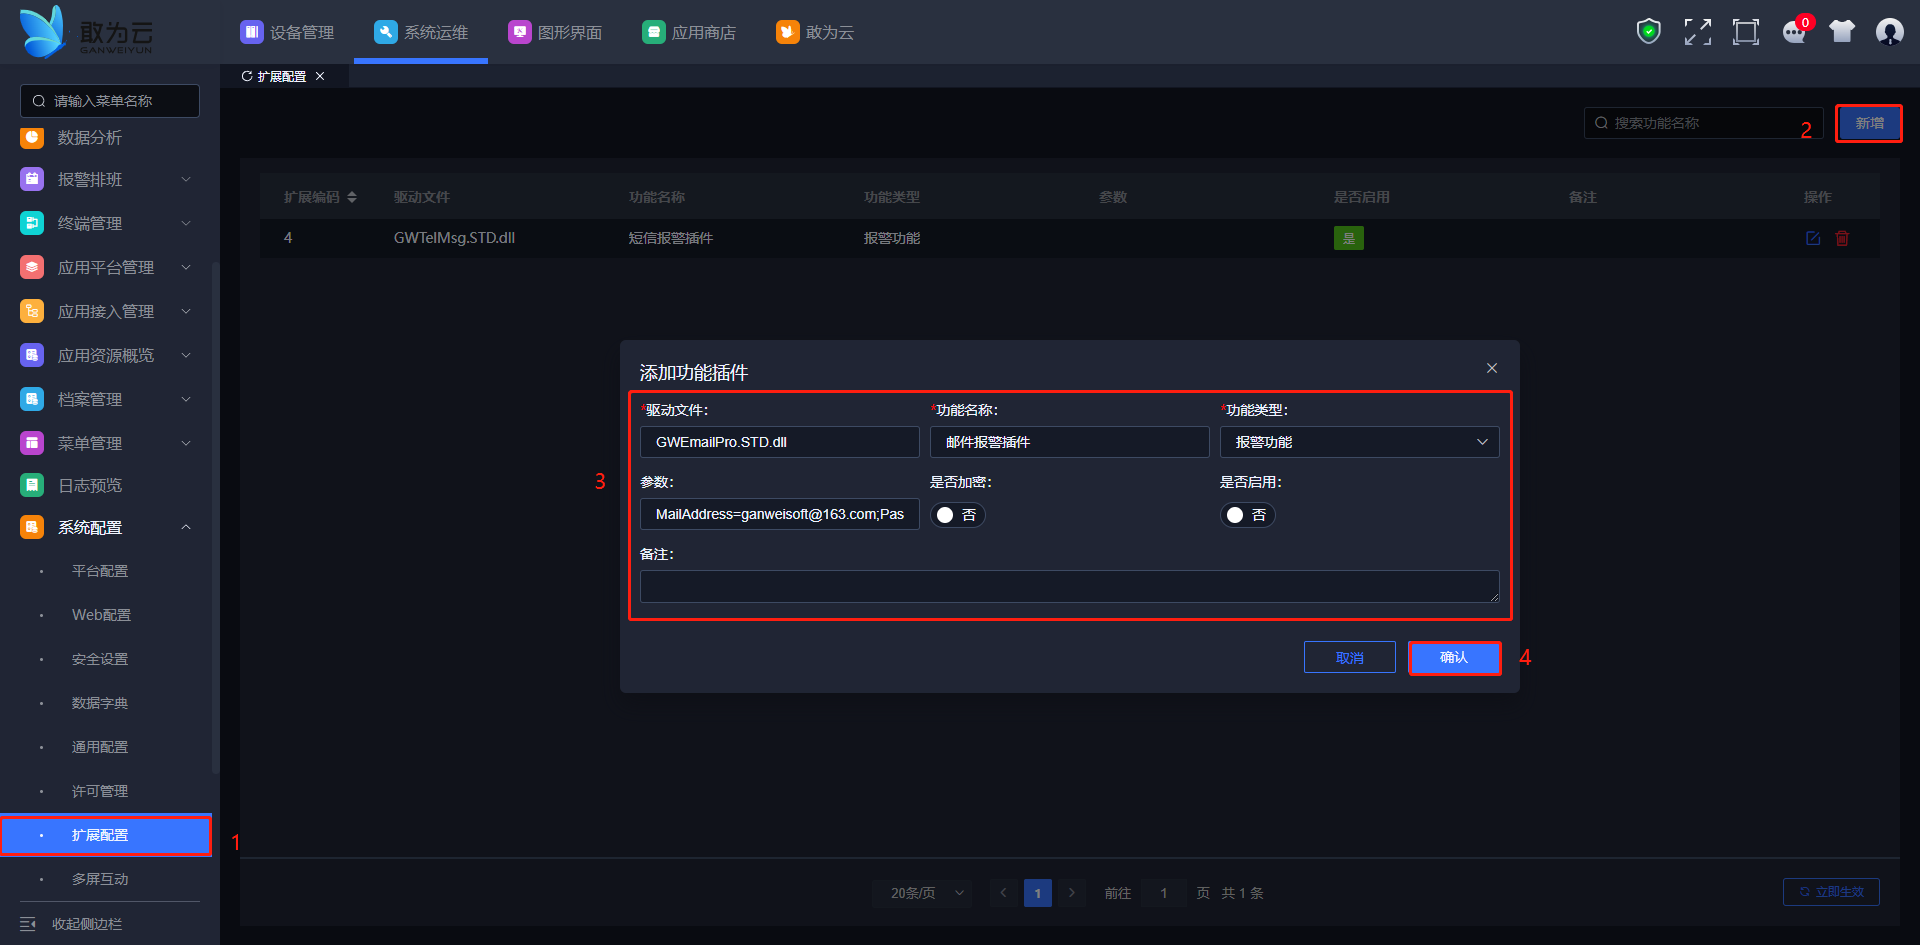Click the collapse sidebar icon at bottom

pos(28,924)
